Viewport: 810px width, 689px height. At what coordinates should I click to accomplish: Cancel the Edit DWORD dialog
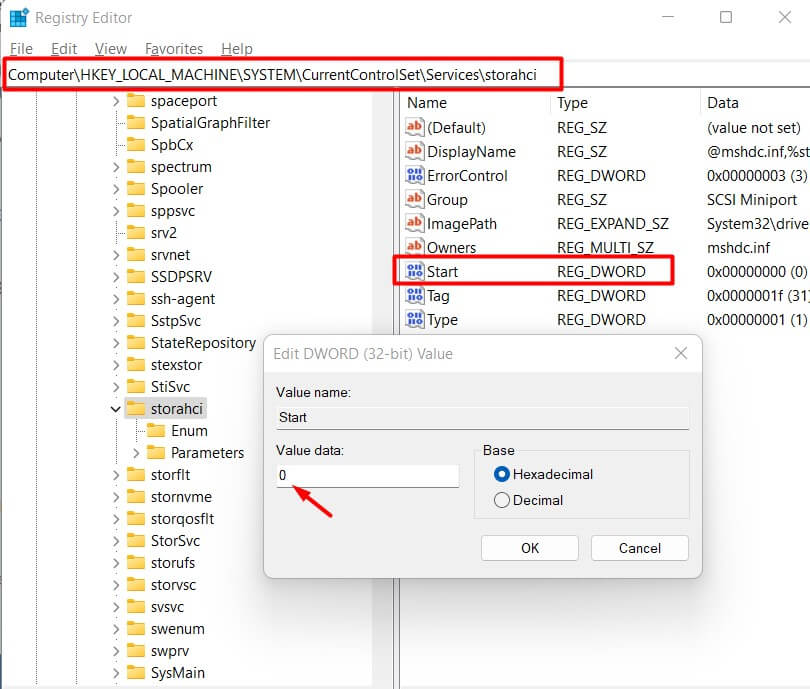point(640,548)
